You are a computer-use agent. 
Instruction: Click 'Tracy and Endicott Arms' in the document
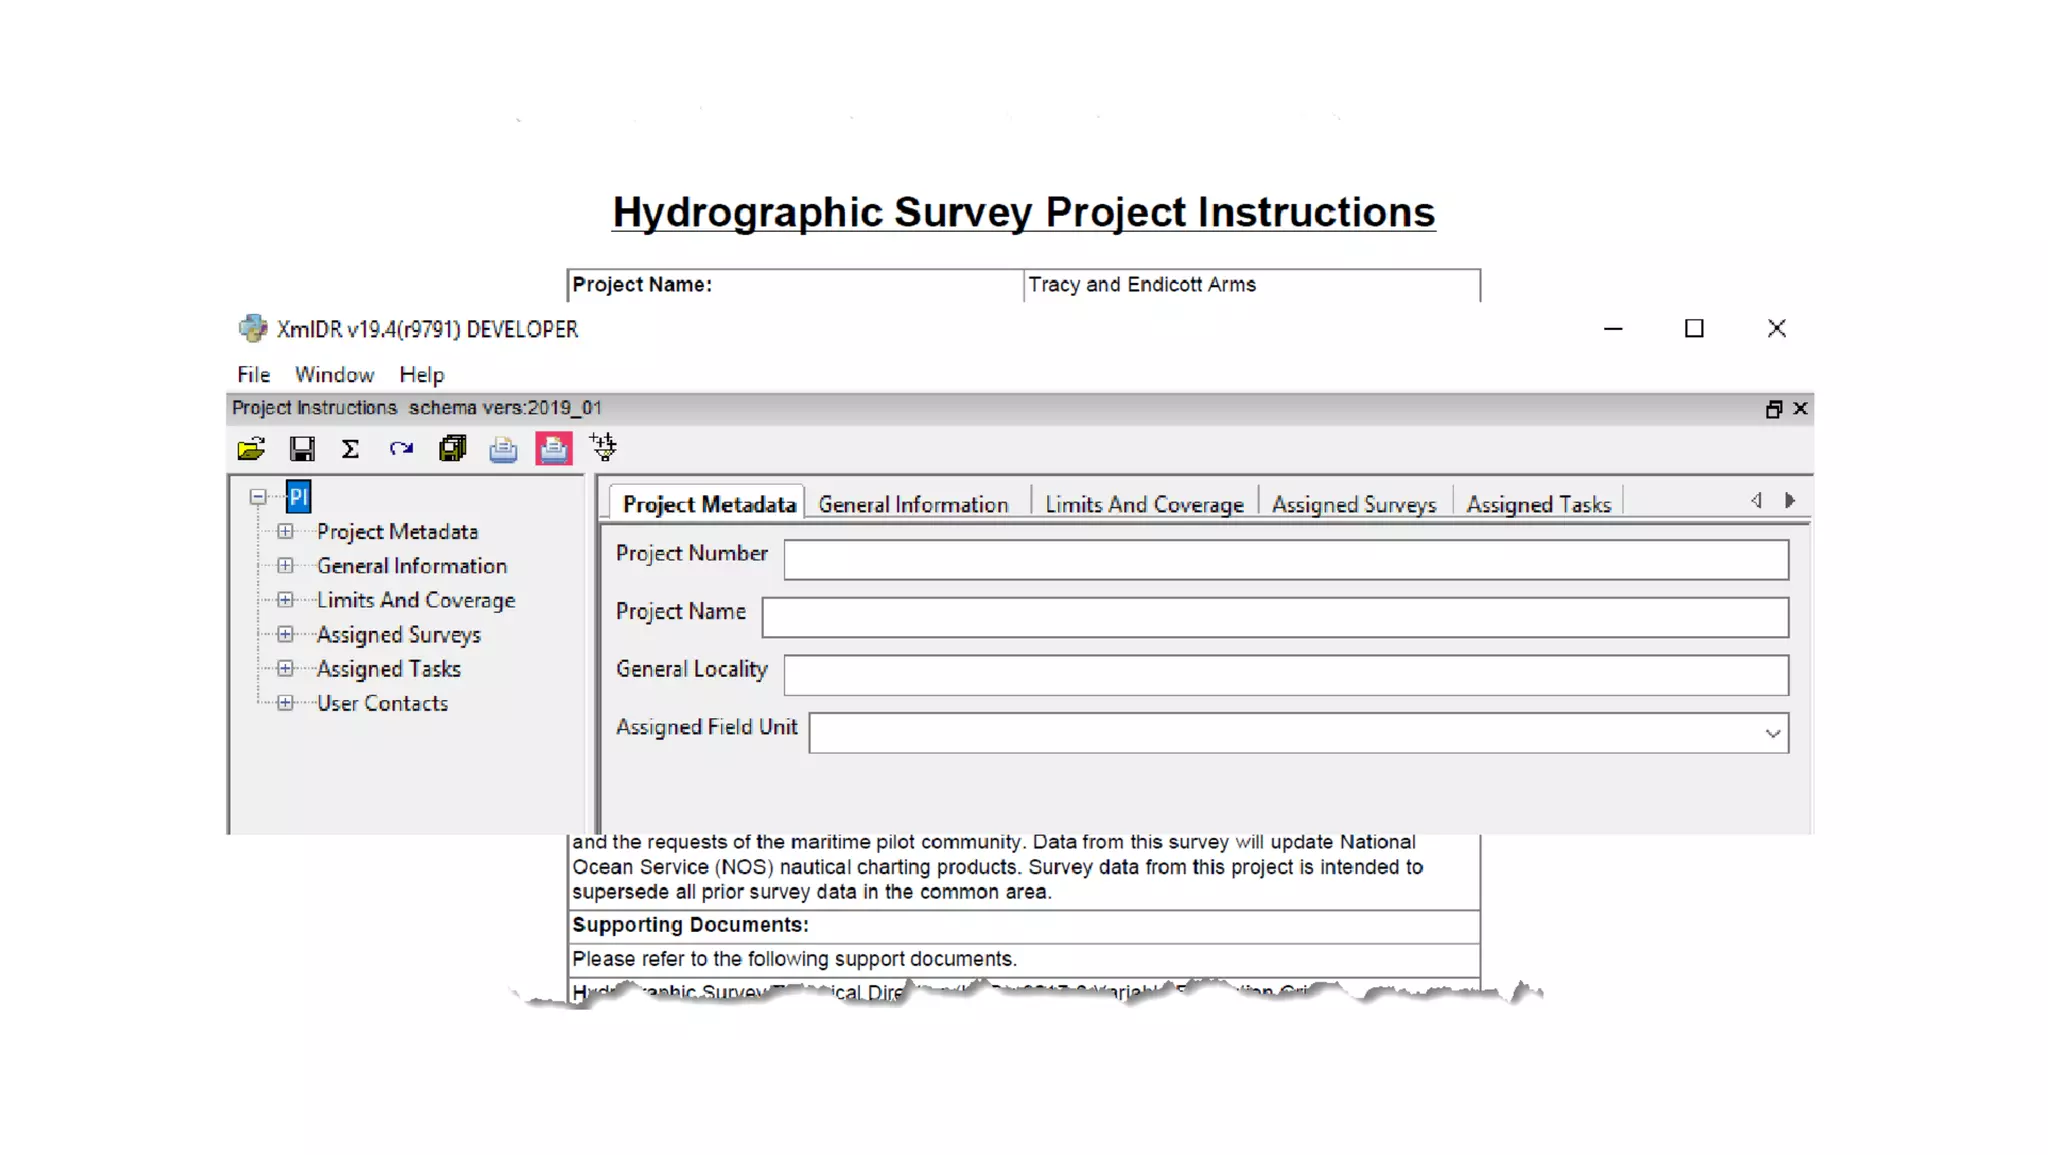click(1142, 284)
